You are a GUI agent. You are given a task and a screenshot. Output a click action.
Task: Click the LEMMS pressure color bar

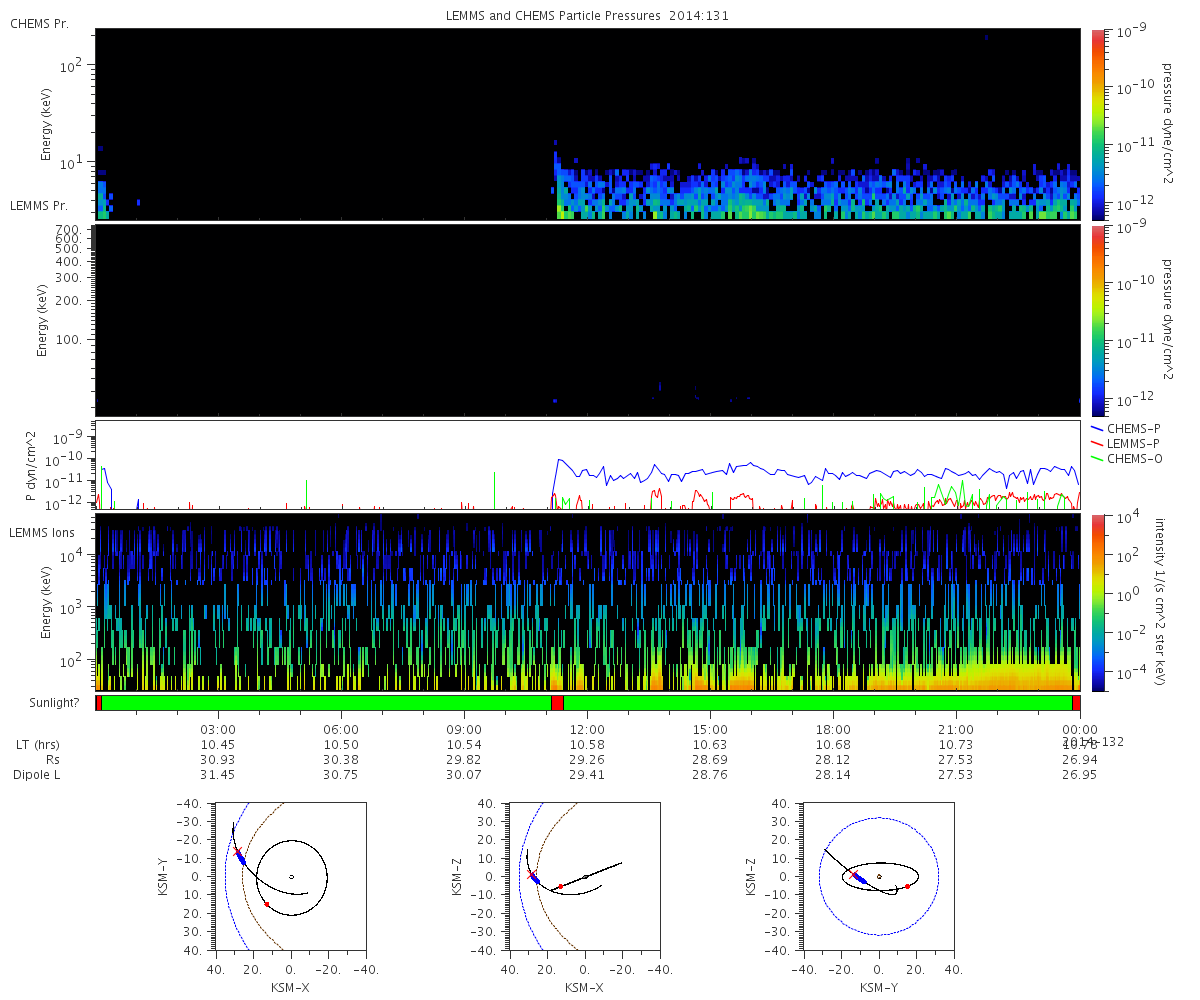coord(1098,320)
